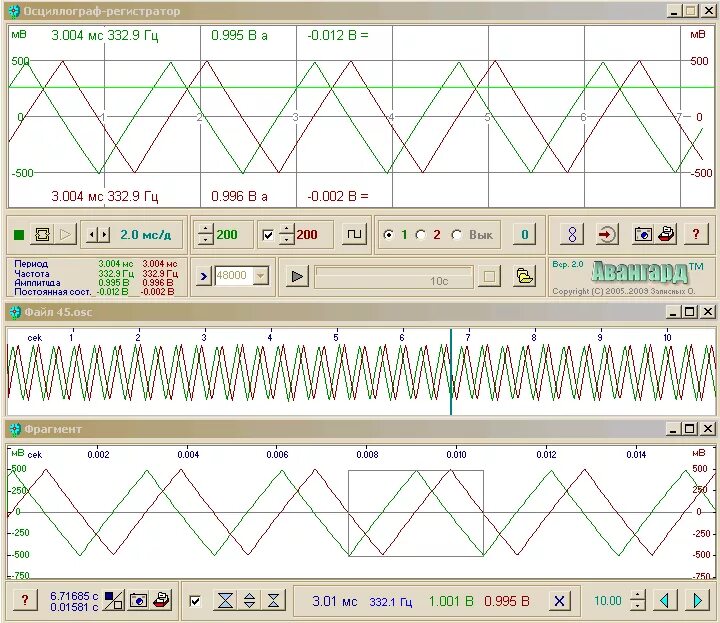The image size is (720, 623).
Task: Click the 'Постоянная сост.' label
Action: coord(52,292)
